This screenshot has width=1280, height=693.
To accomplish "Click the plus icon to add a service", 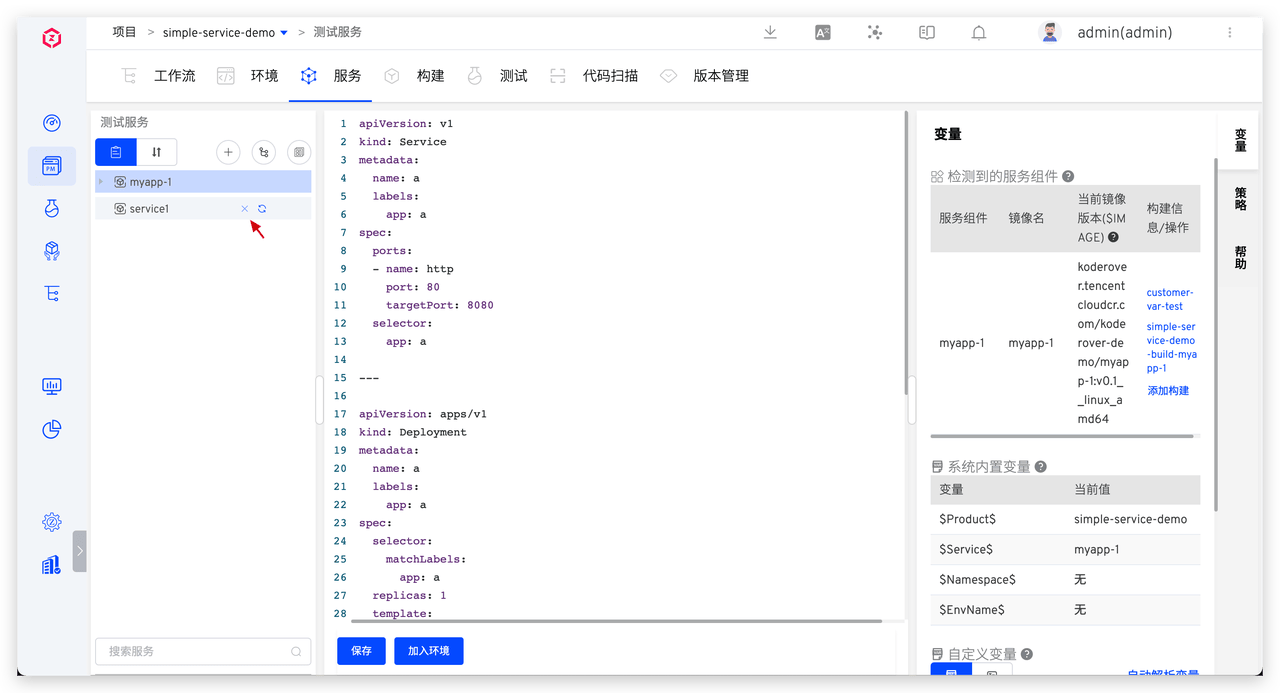I will (x=228, y=152).
